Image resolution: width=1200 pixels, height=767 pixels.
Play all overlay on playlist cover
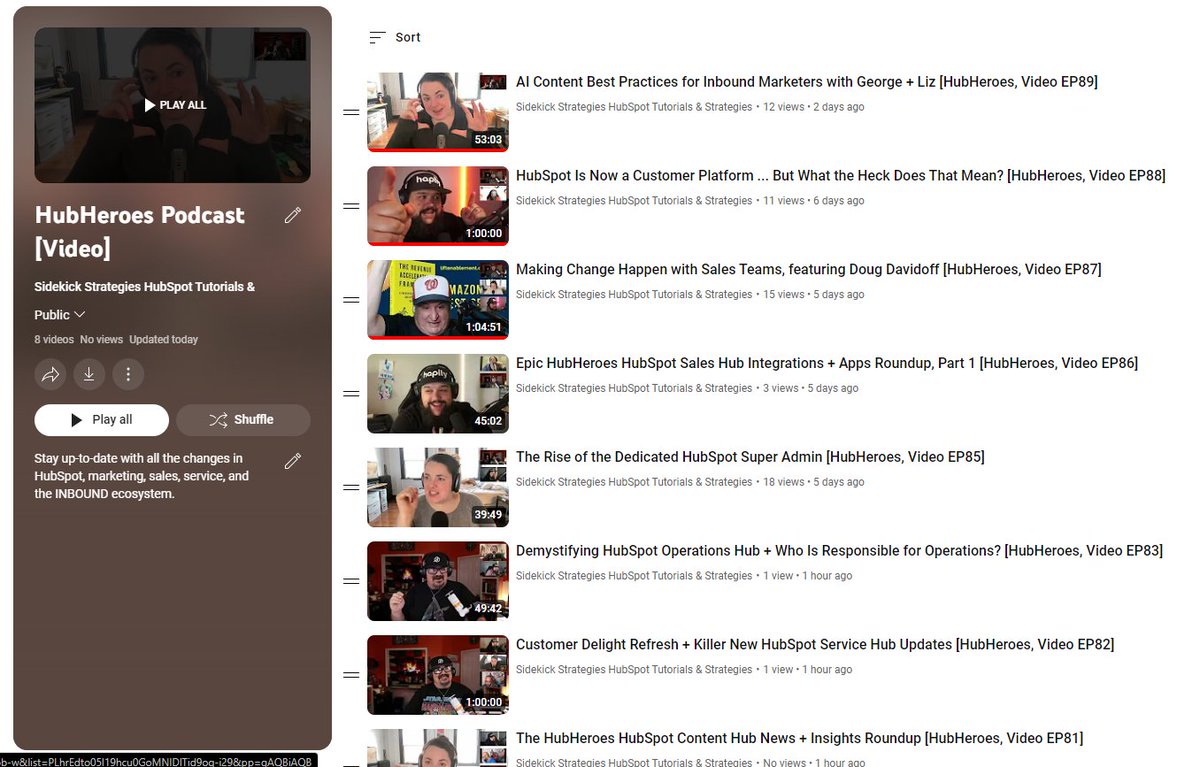click(x=175, y=105)
